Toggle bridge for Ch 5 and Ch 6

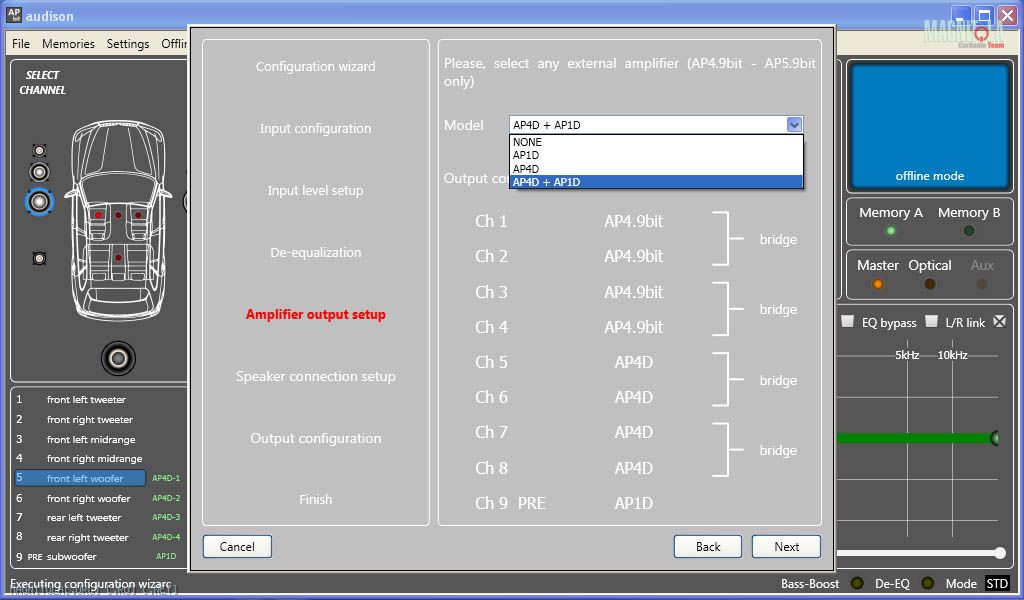click(778, 380)
